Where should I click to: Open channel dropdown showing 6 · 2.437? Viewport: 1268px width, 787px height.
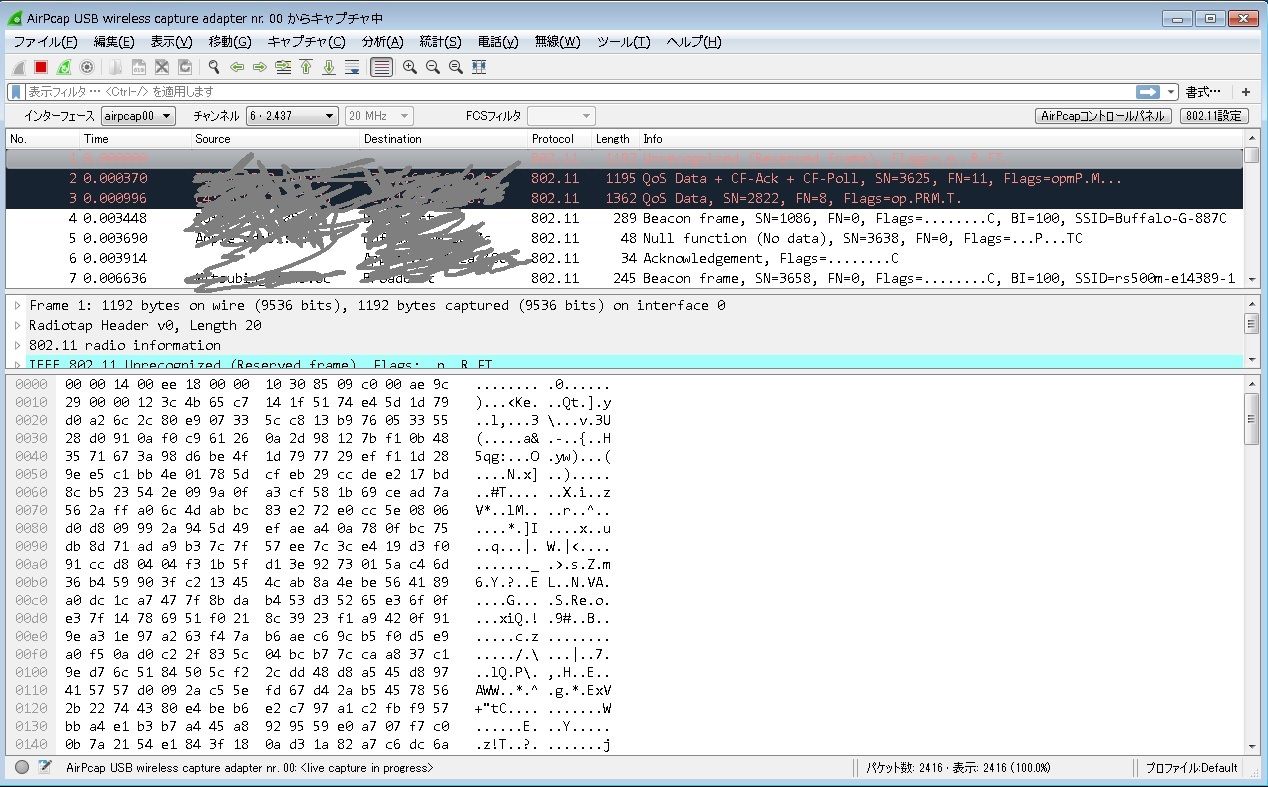coord(292,116)
